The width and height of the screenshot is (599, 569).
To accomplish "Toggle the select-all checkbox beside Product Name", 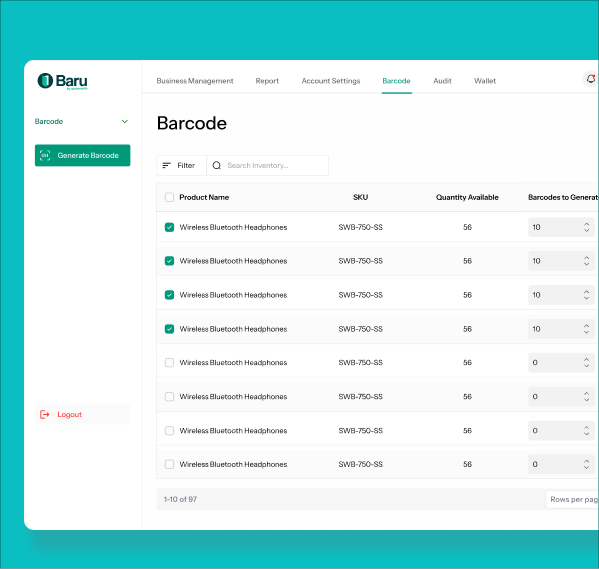I will [169, 197].
